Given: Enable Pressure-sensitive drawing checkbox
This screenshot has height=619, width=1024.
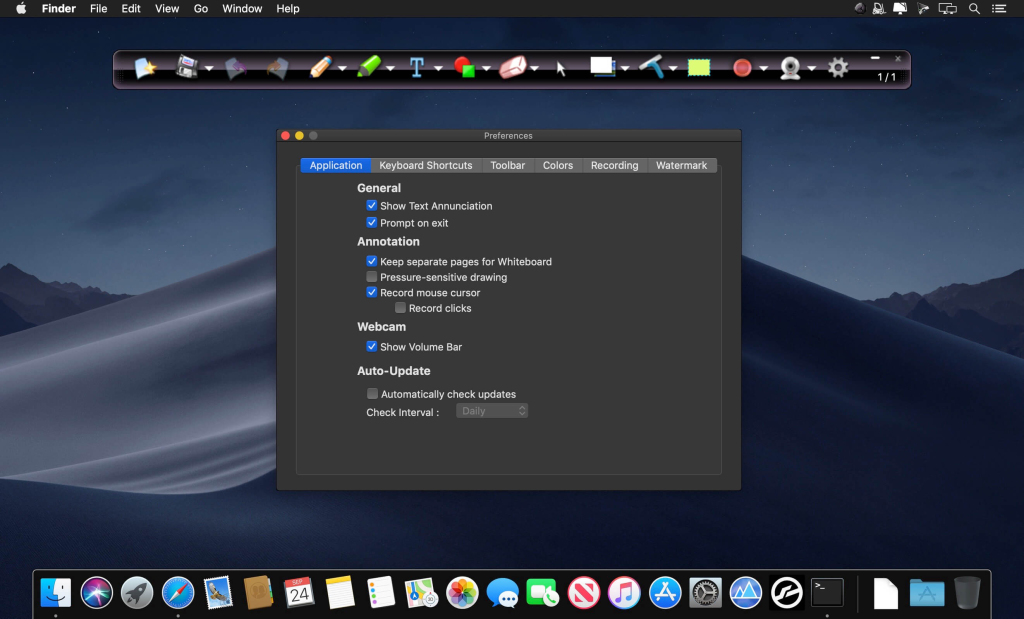Looking at the screenshot, I should 372,277.
